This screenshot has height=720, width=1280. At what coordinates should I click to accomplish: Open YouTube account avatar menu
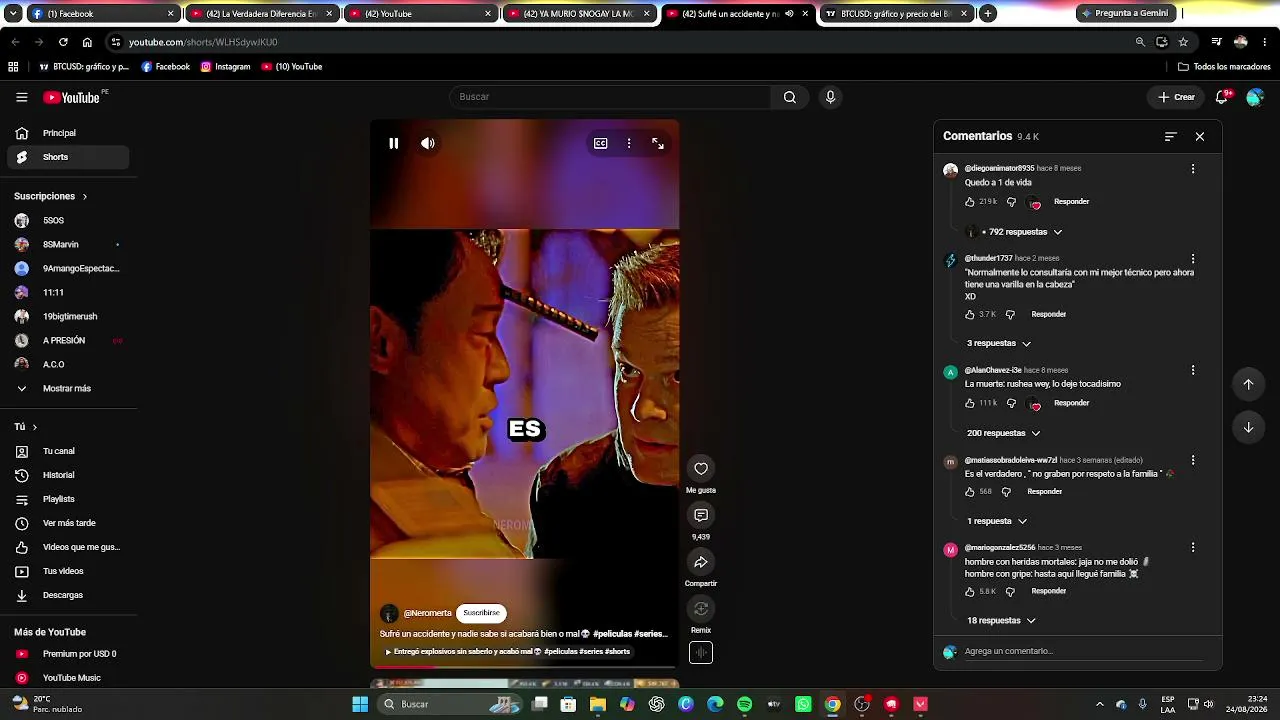1255,97
